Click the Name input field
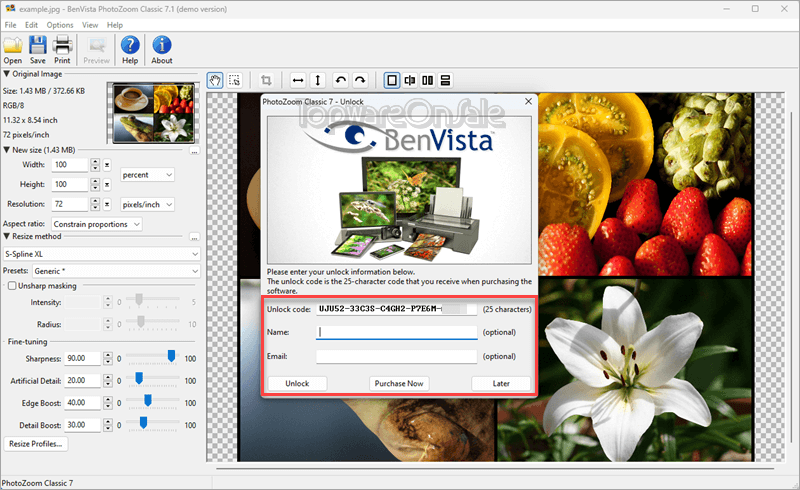The height and width of the screenshot is (490, 800). [396, 332]
